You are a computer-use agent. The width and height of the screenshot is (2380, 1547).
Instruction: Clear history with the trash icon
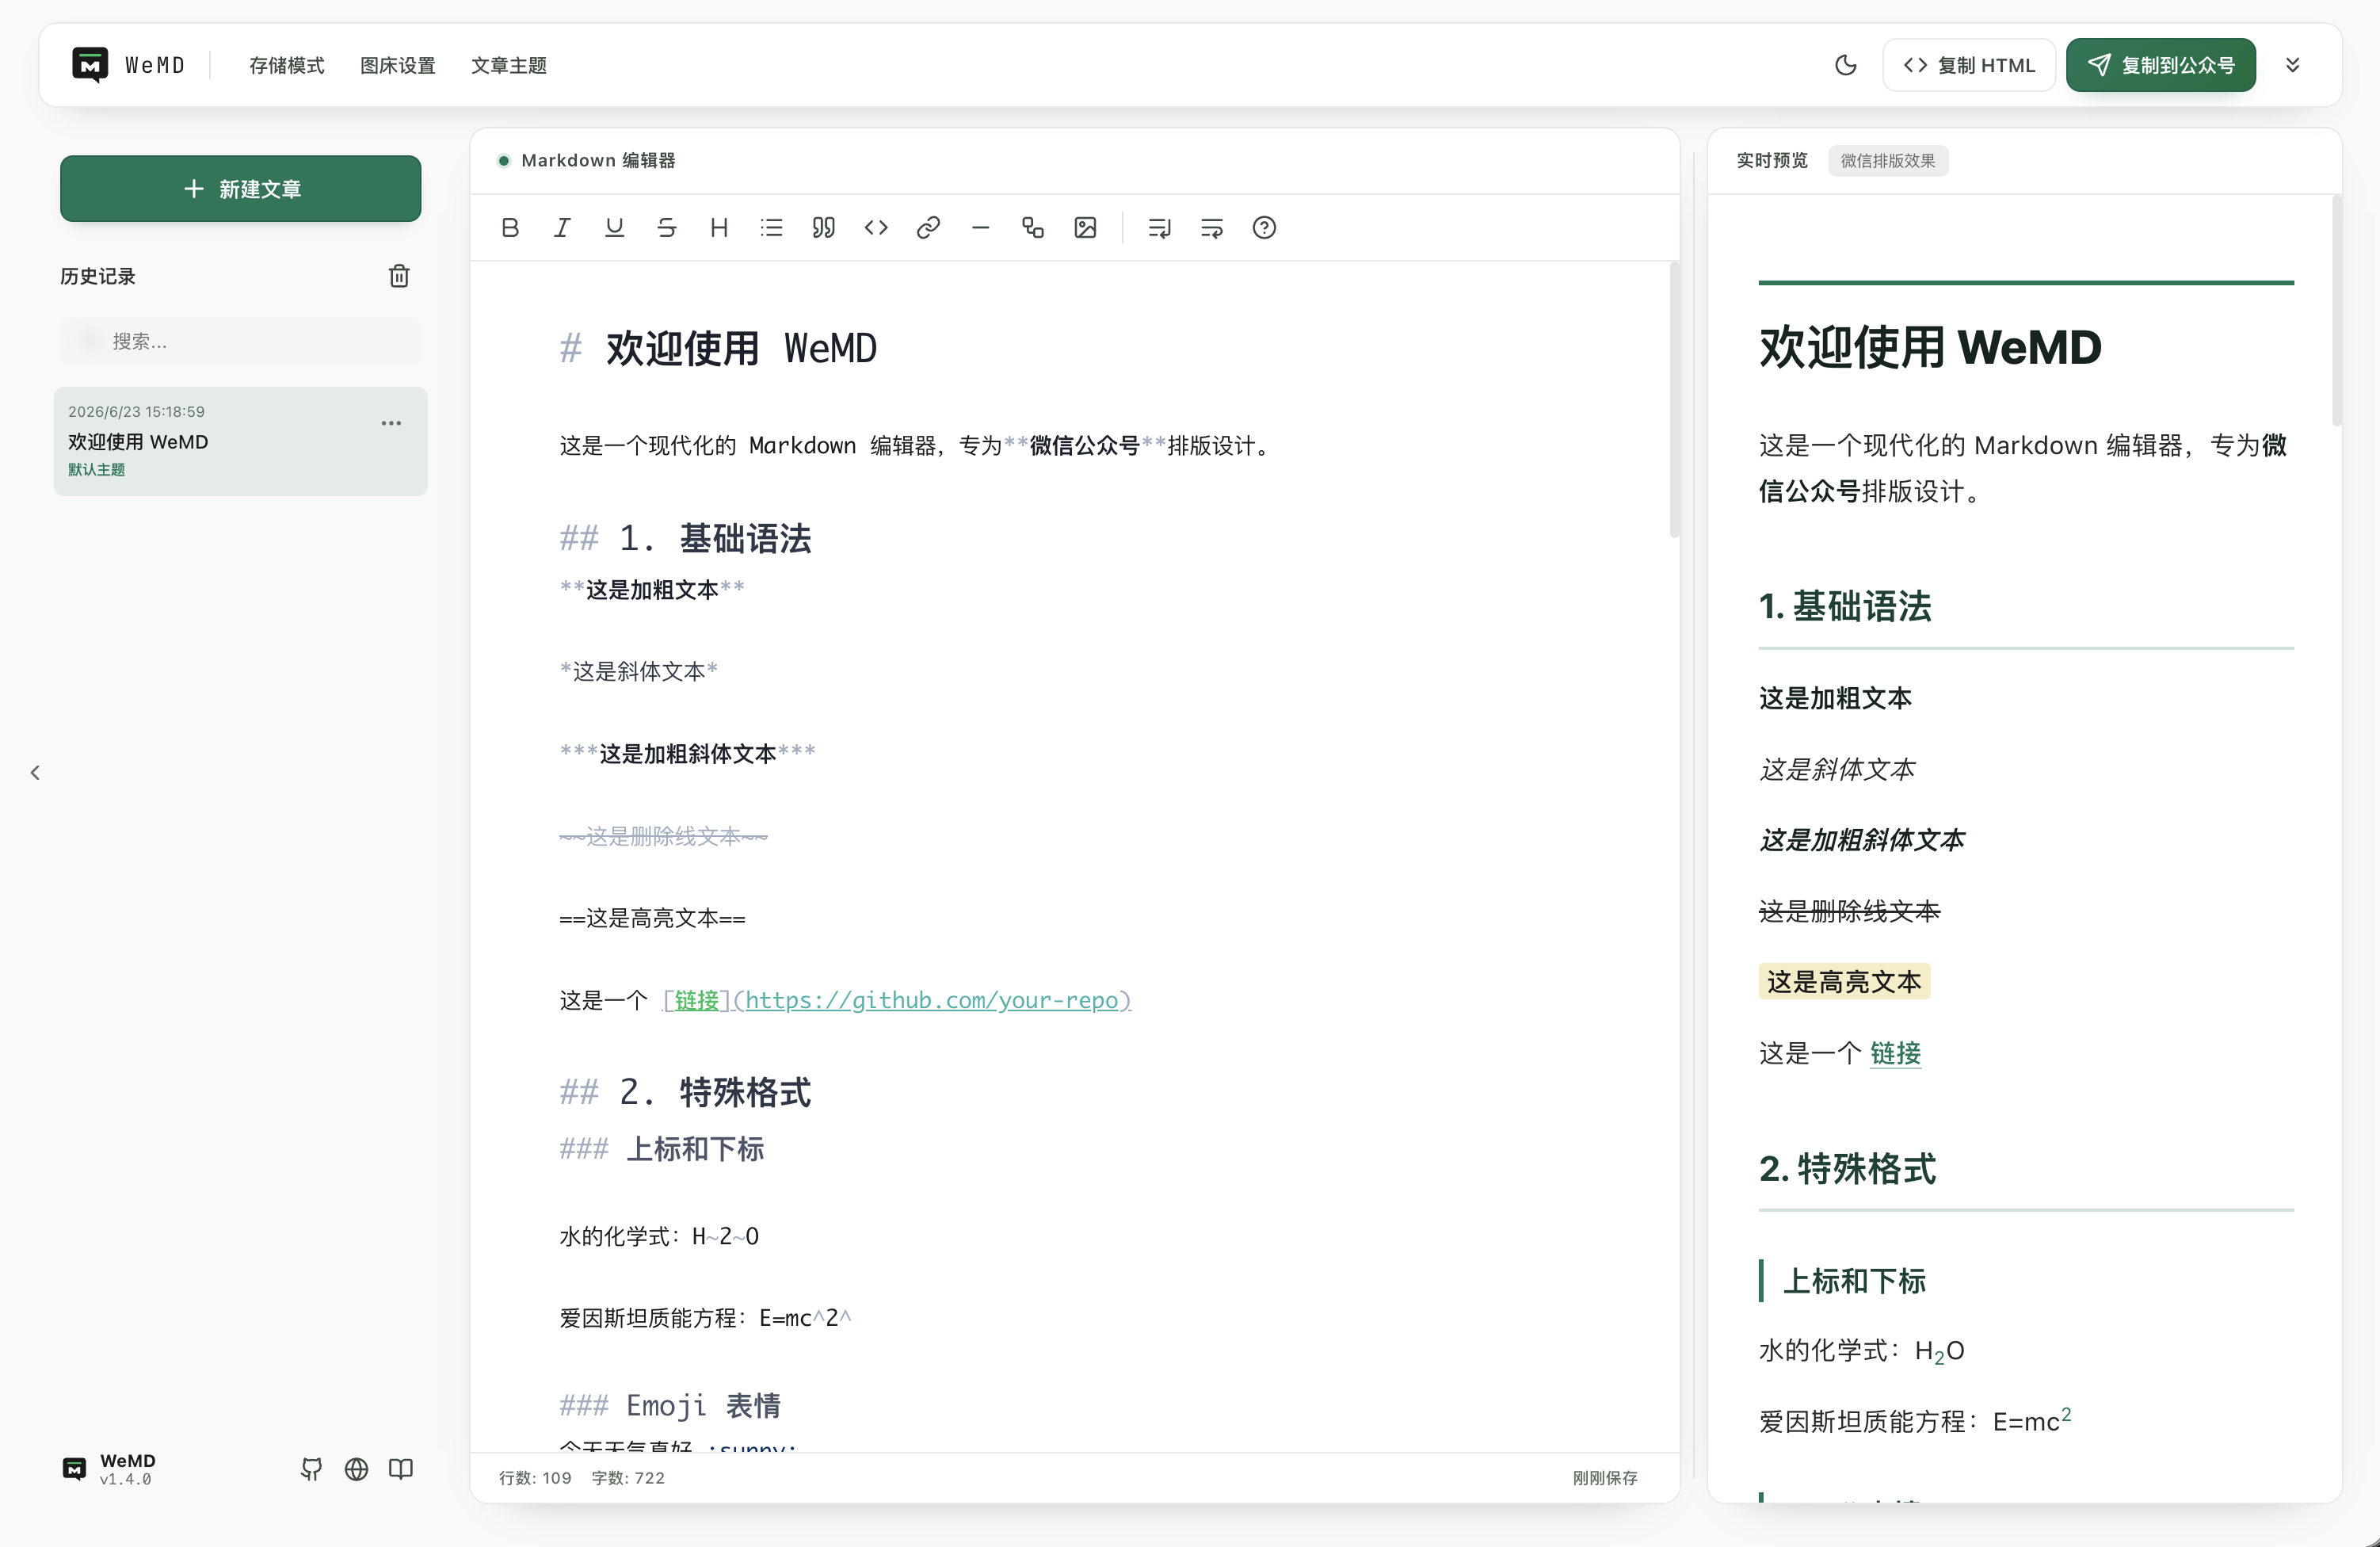(x=399, y=276)
